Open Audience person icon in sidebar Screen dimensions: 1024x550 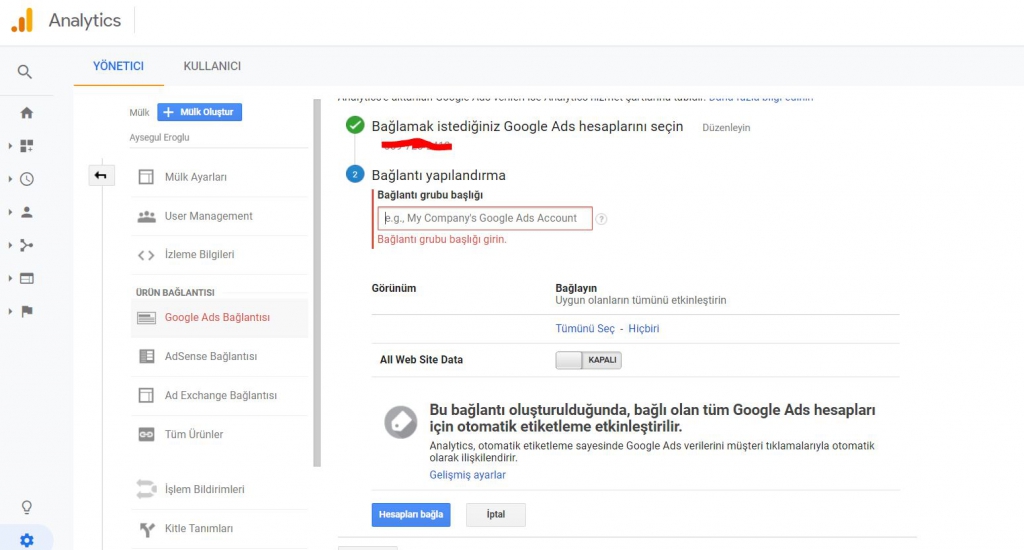click(26, 212)
